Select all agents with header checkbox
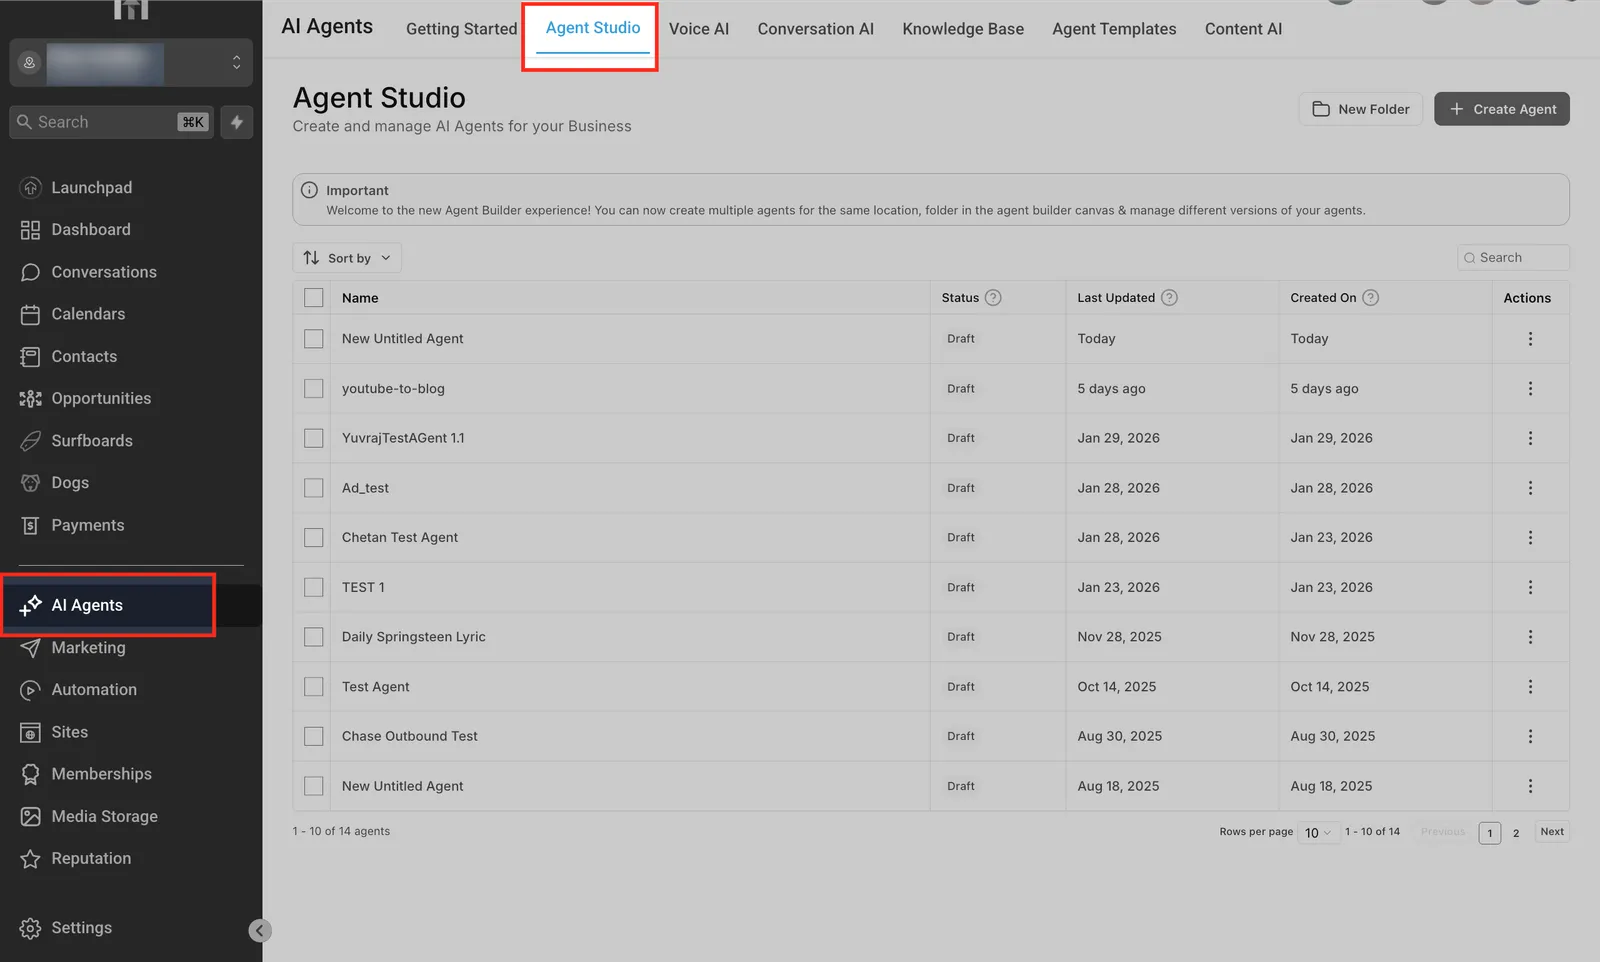Viewport: 1600px width, 962px height. pyautogui.click(x=314, y=298)
